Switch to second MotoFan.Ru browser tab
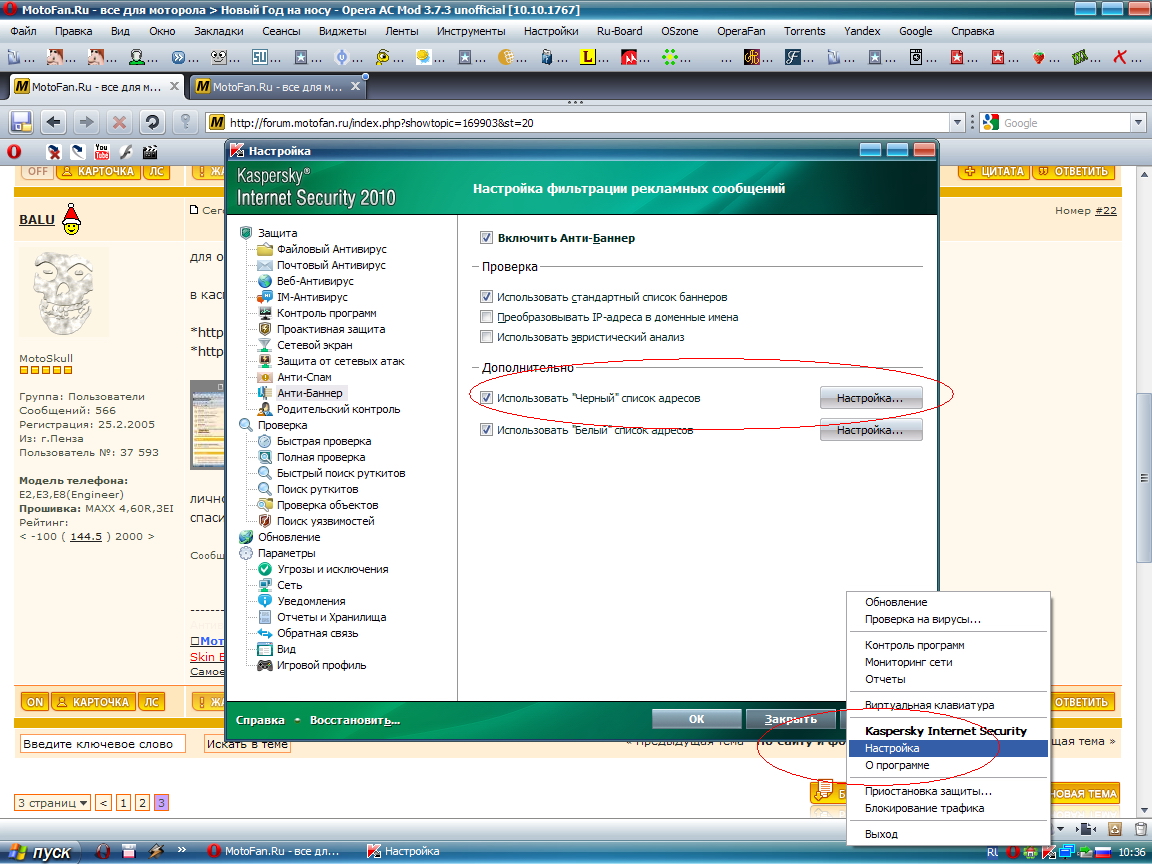This screenshot has height=864, width=1152. point(278,87)
